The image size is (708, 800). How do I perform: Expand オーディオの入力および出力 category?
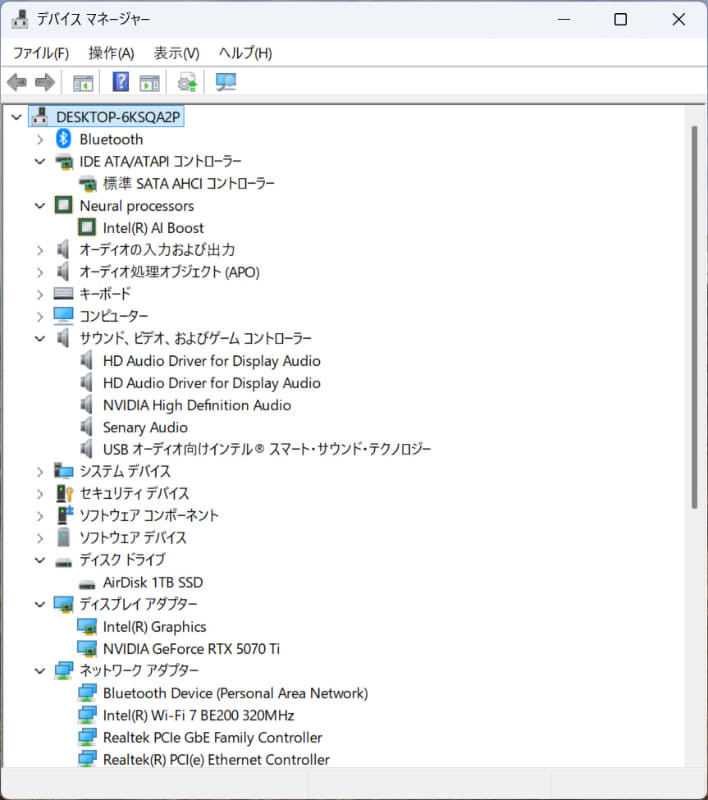coord(40,250)
